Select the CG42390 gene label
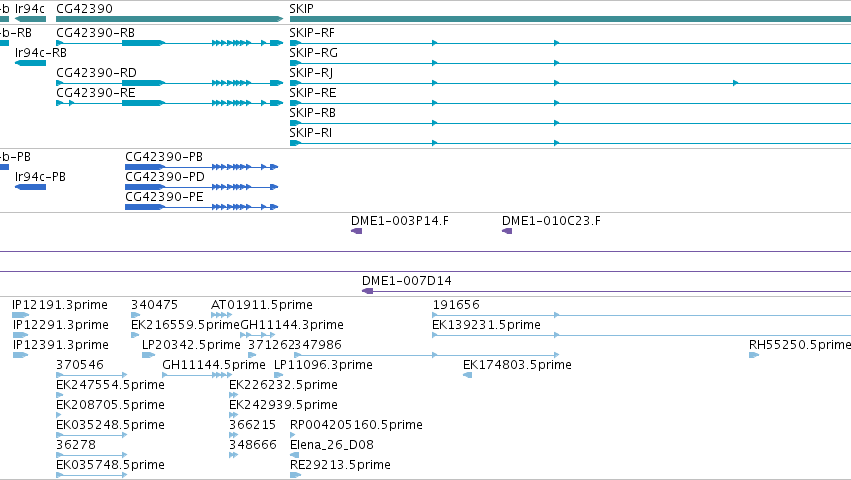851x480 pixels. [84, 9]
